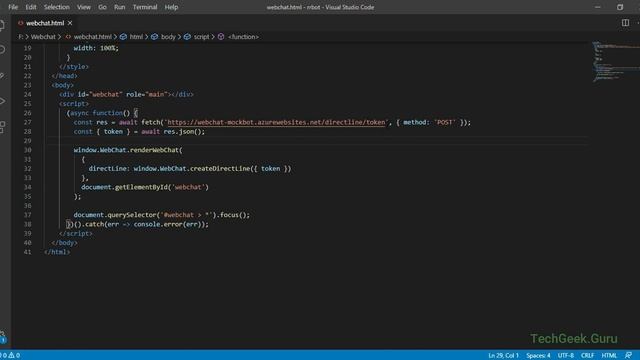
Task: Expand the body breadcrumb segment
Action: (x=168, y=37)
